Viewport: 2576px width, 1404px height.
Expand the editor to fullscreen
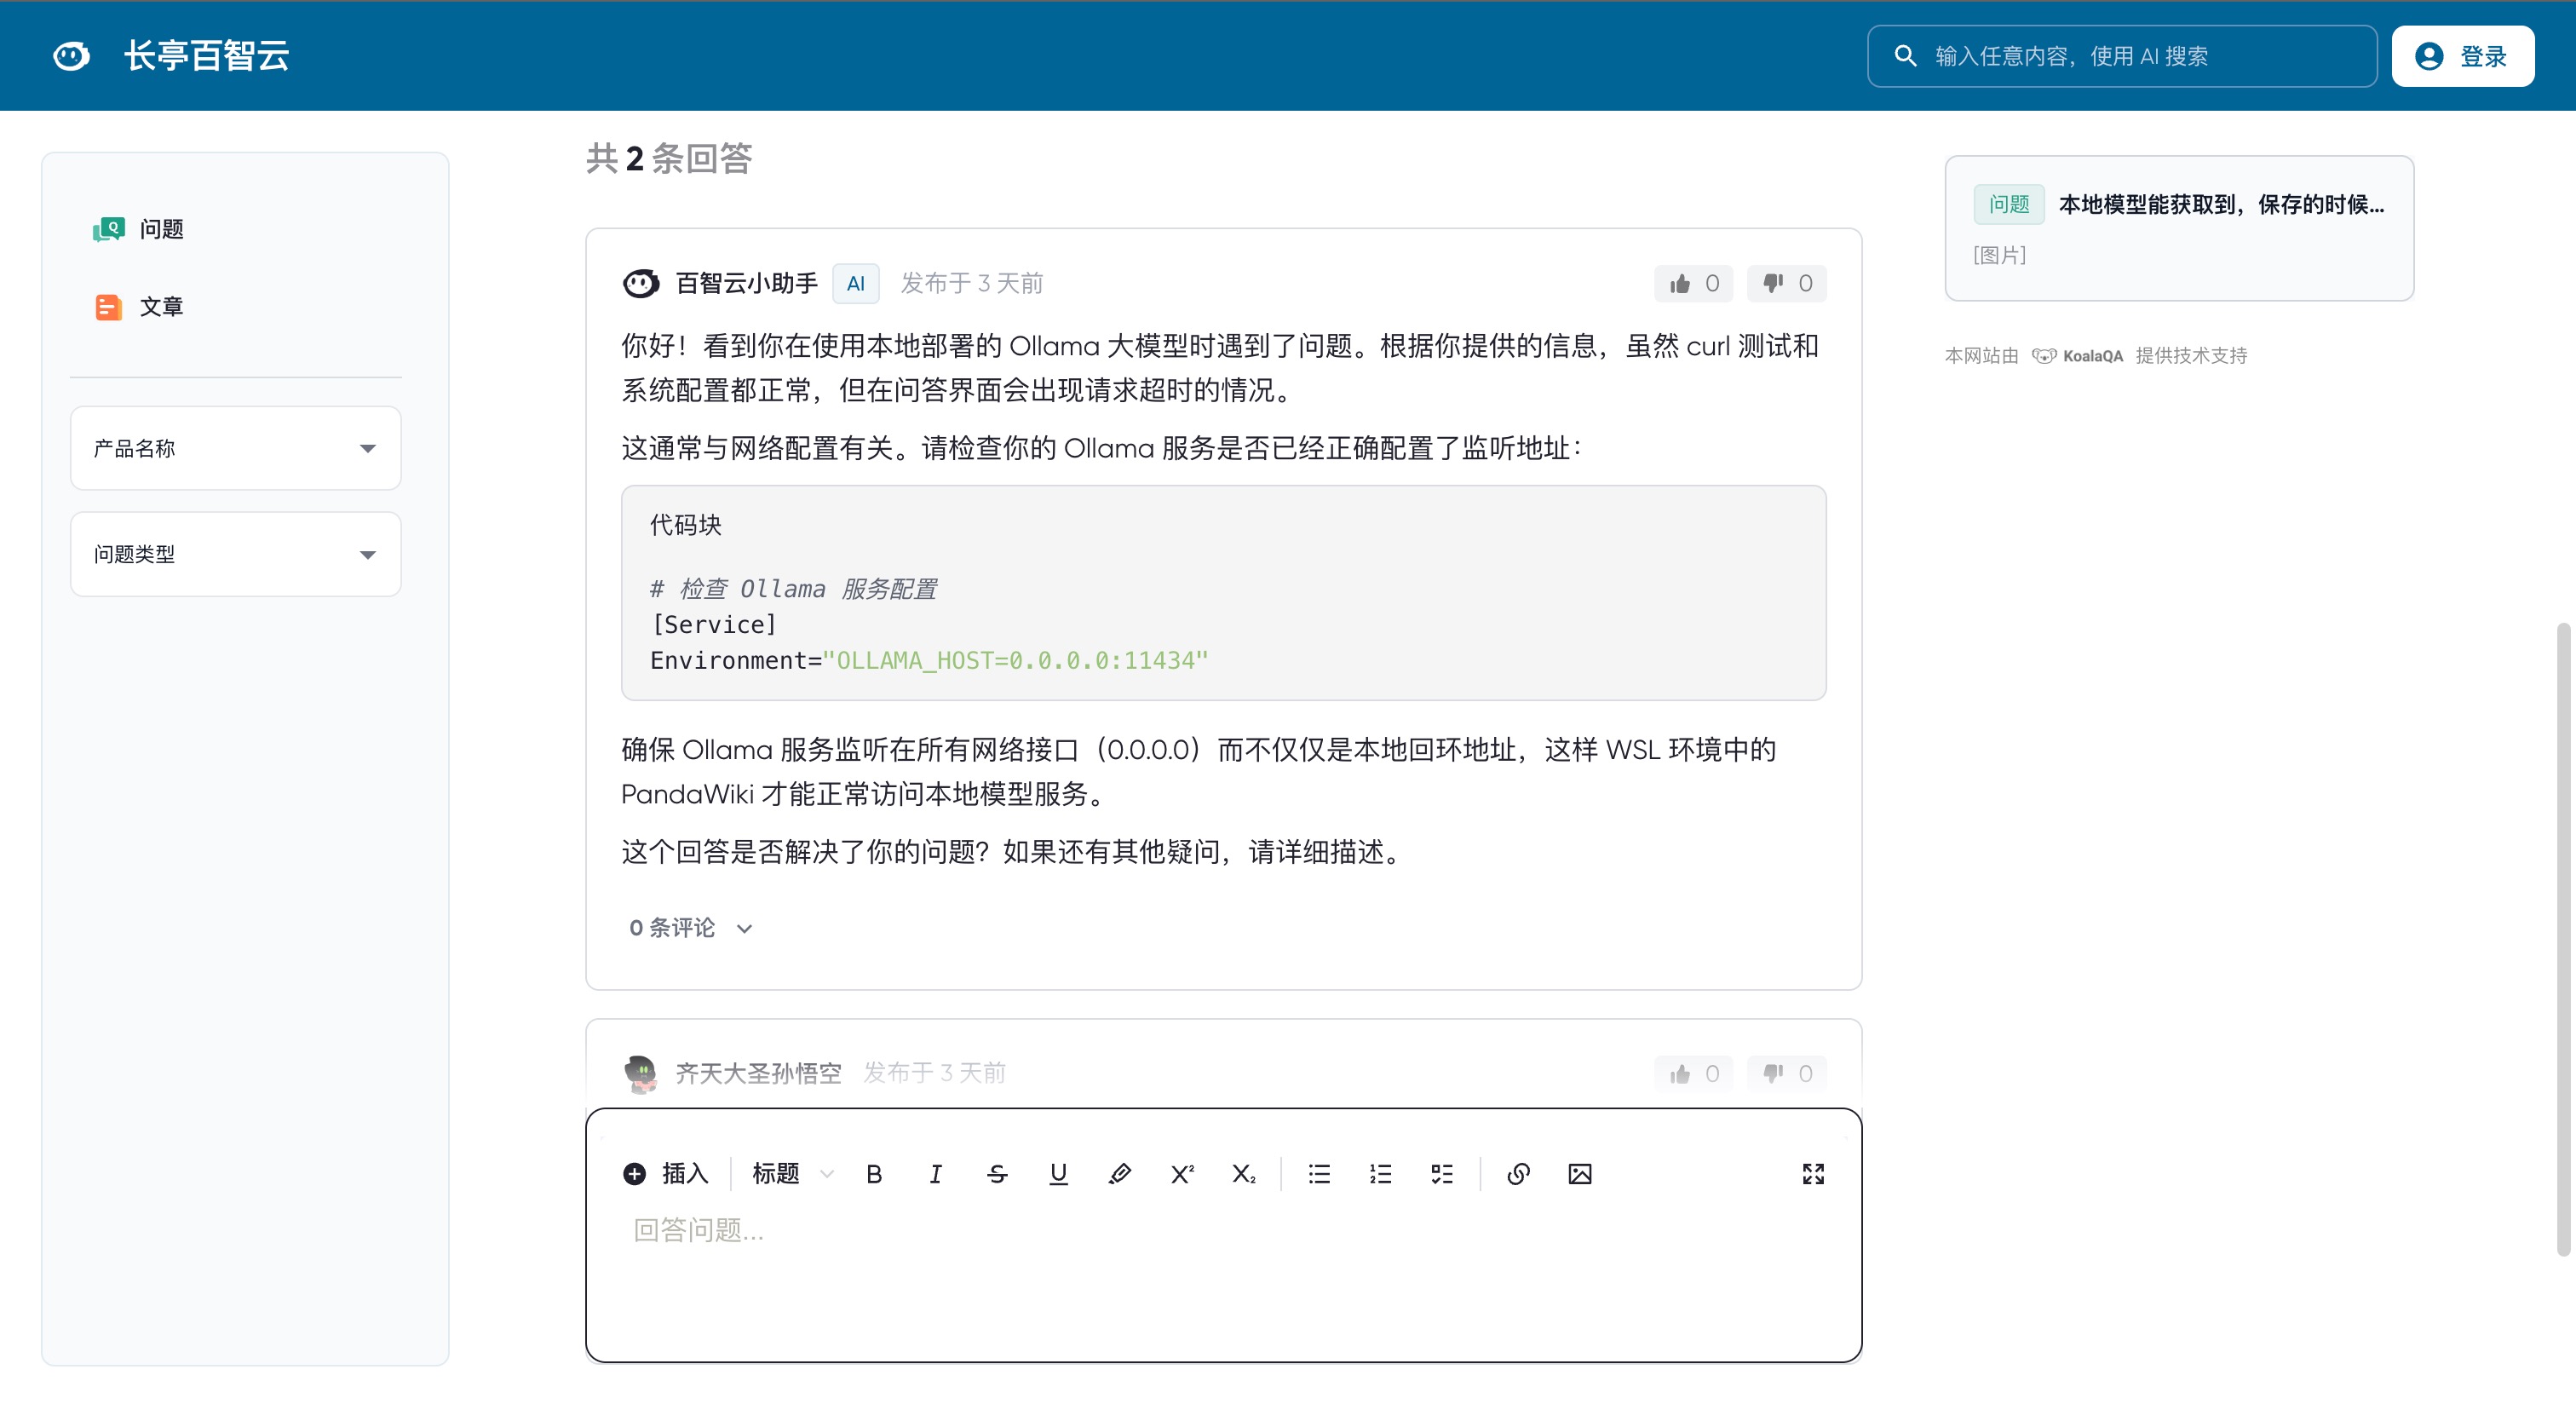click(1814, 1174)
